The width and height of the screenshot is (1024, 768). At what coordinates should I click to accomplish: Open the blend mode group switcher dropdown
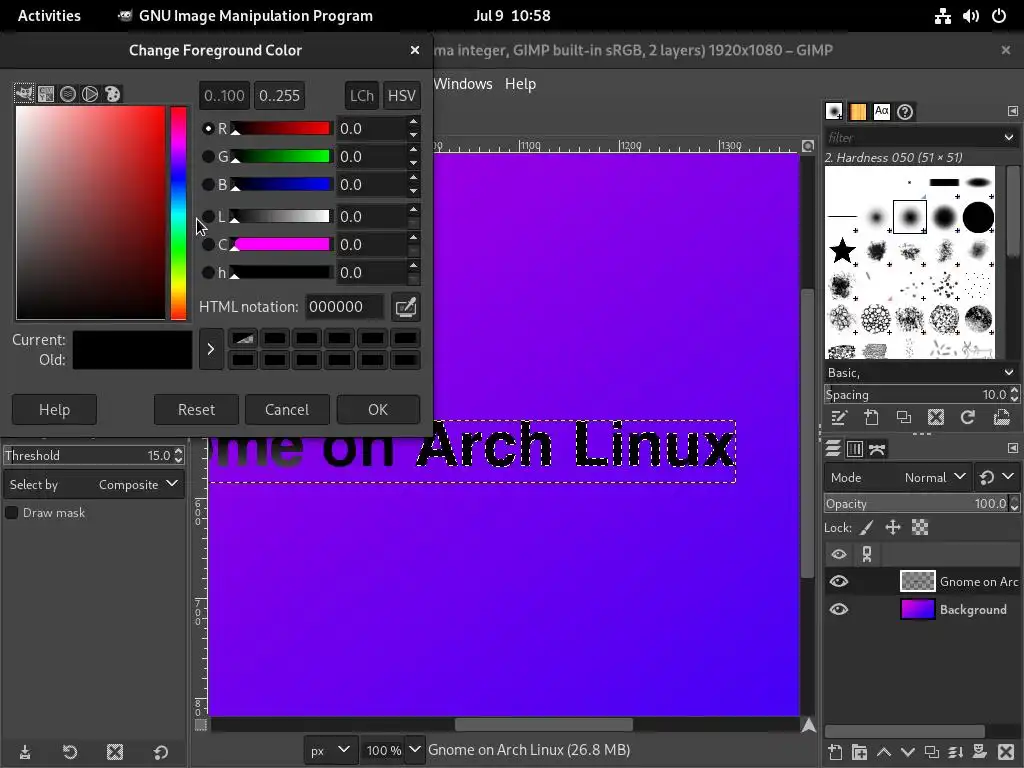997,477
